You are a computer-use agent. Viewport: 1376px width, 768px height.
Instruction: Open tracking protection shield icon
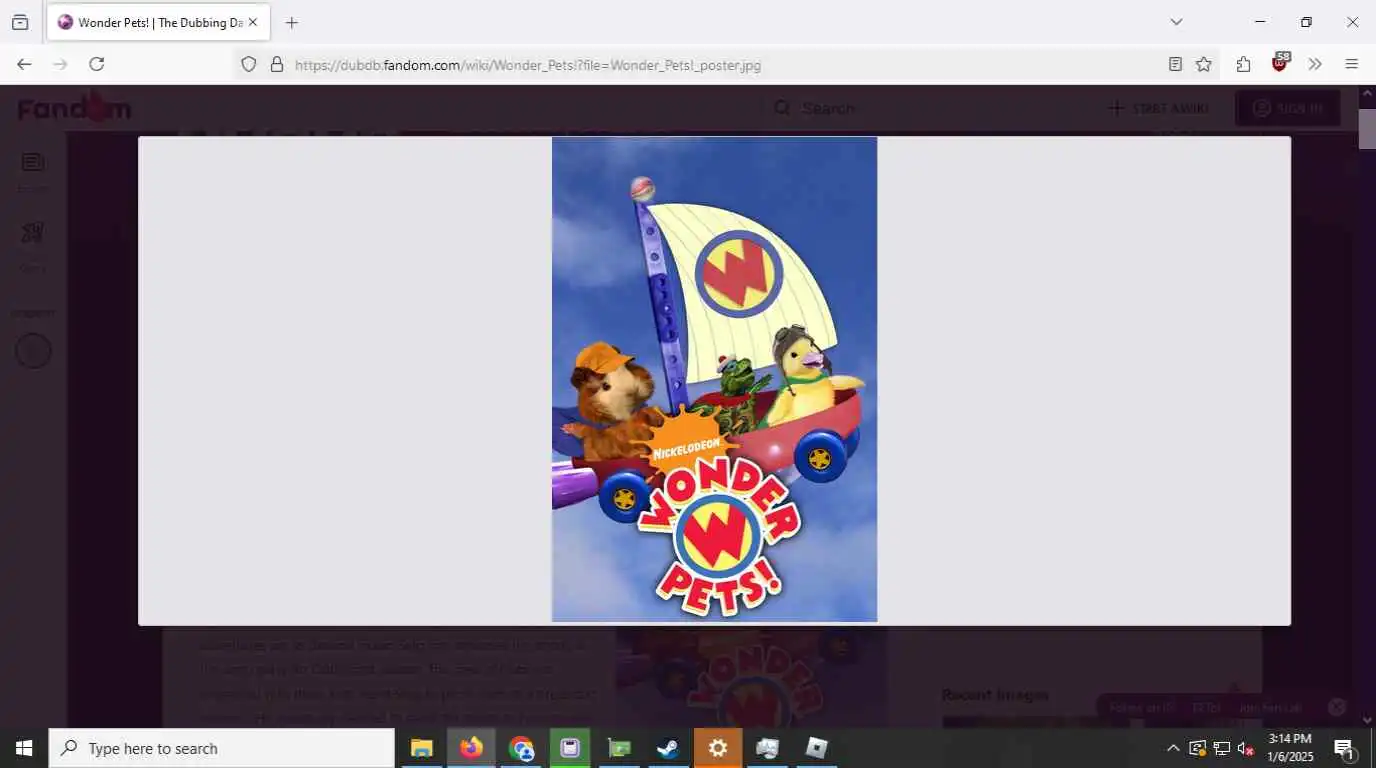249,64
